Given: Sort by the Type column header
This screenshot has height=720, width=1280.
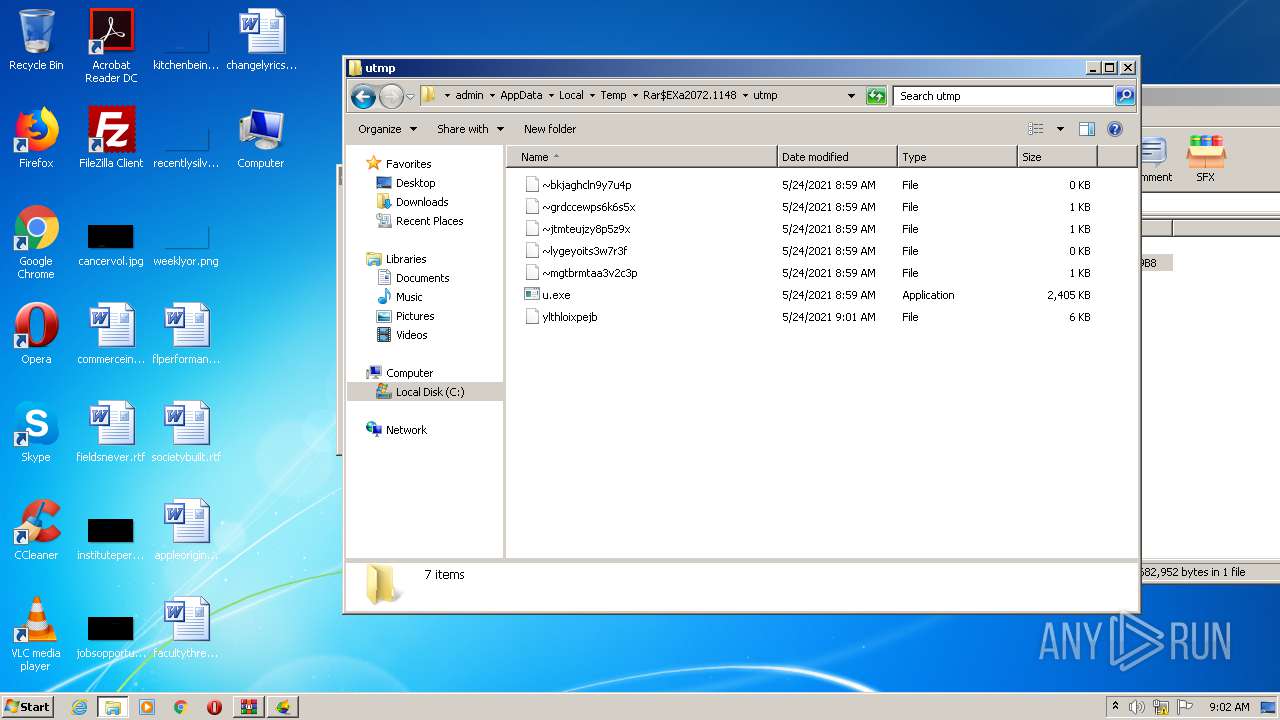Looking at the screenshot, I should (957, 157).
